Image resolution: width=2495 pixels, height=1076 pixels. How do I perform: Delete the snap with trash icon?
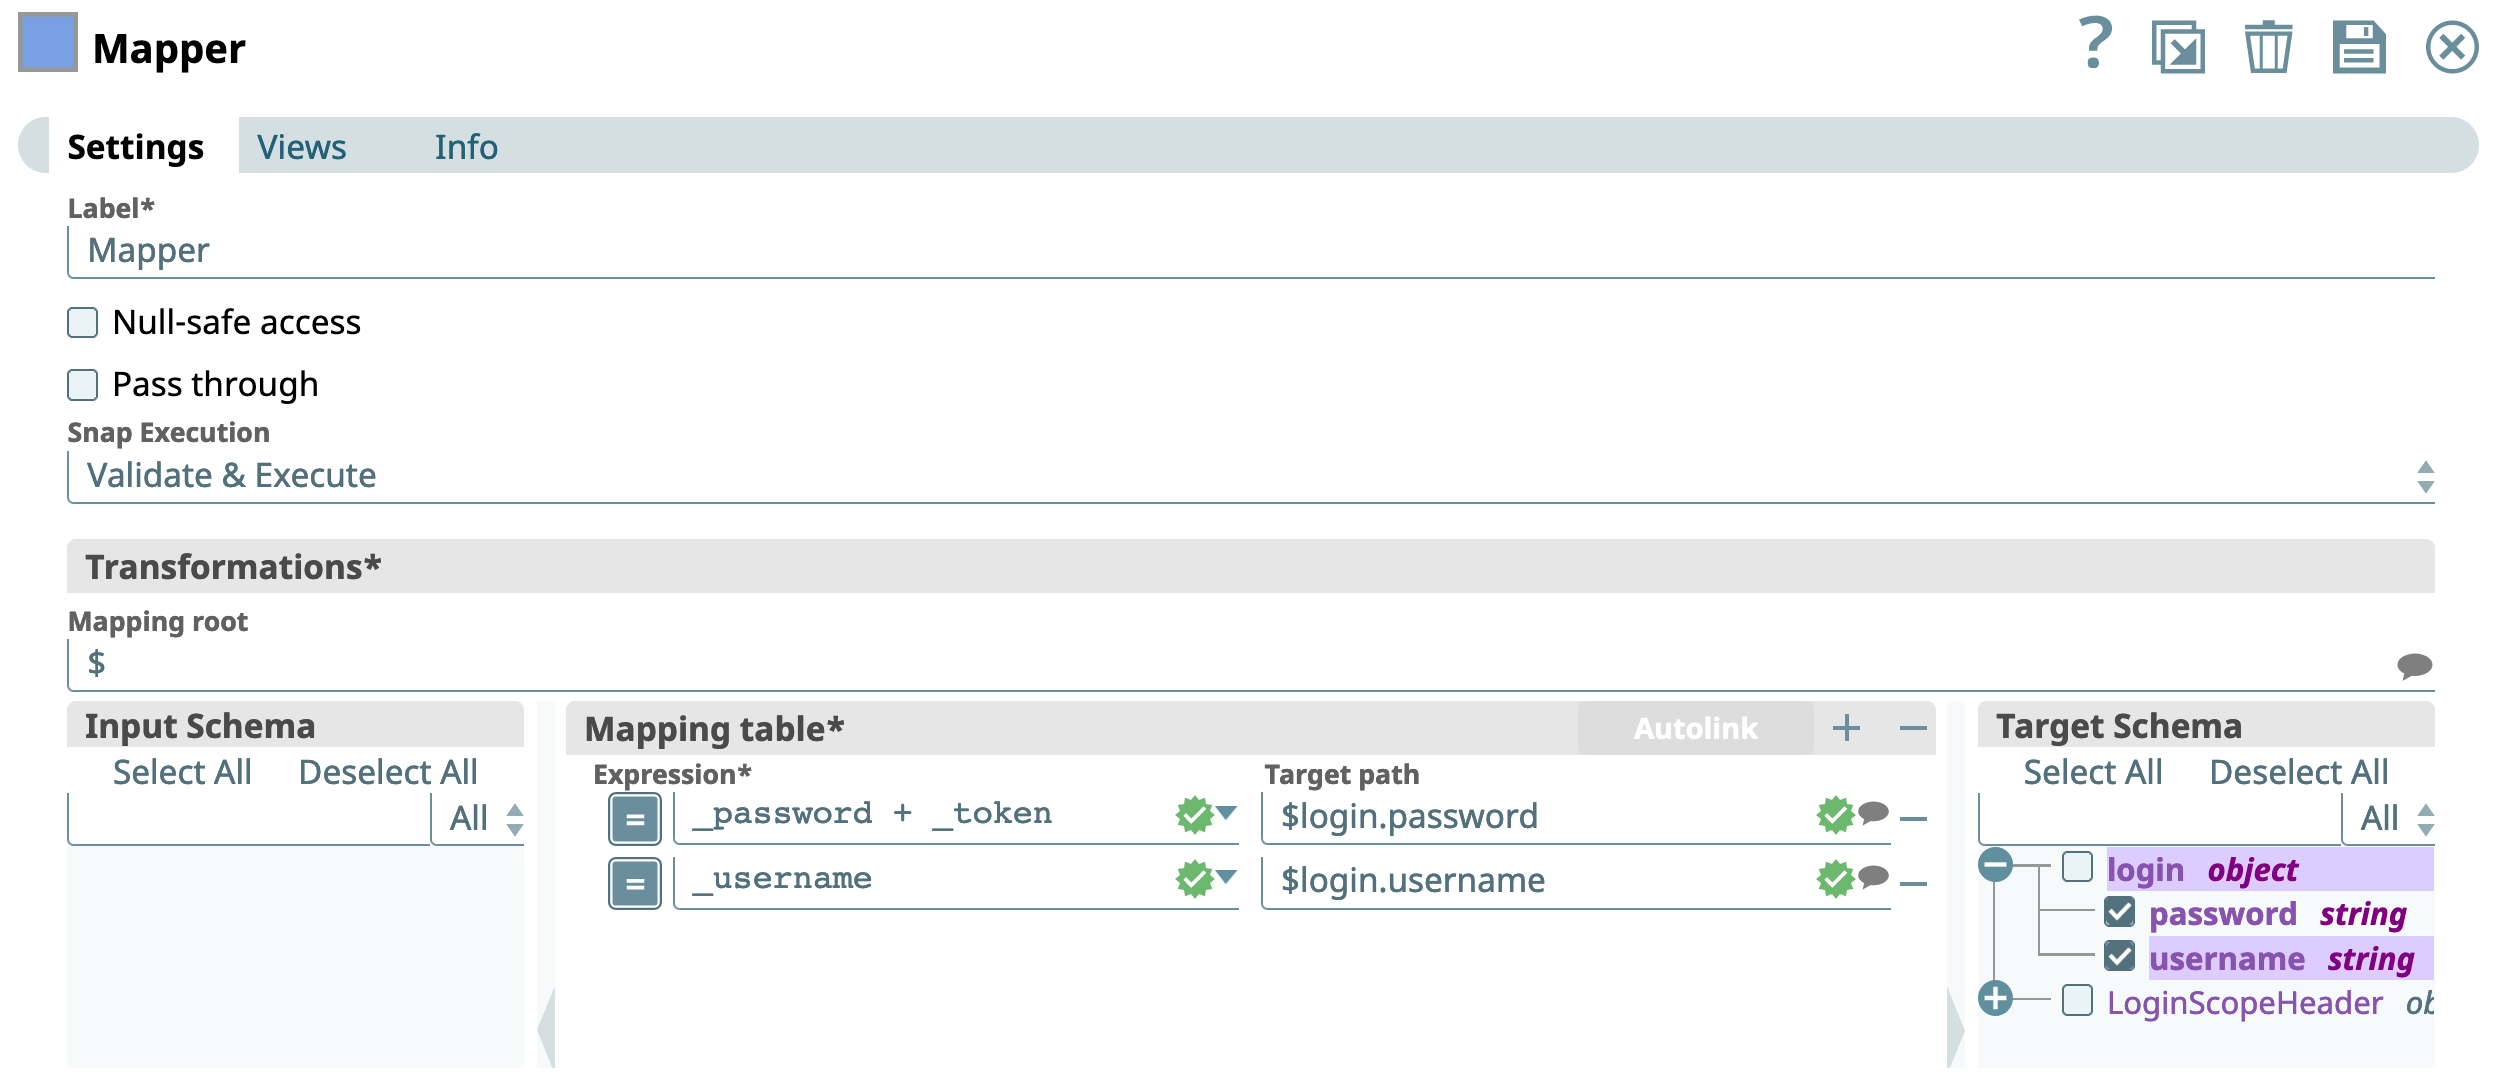2268,47
